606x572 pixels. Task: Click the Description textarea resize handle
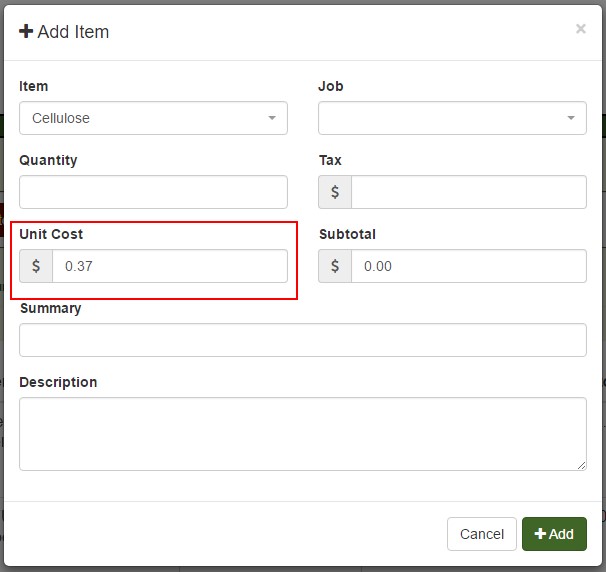581,465
